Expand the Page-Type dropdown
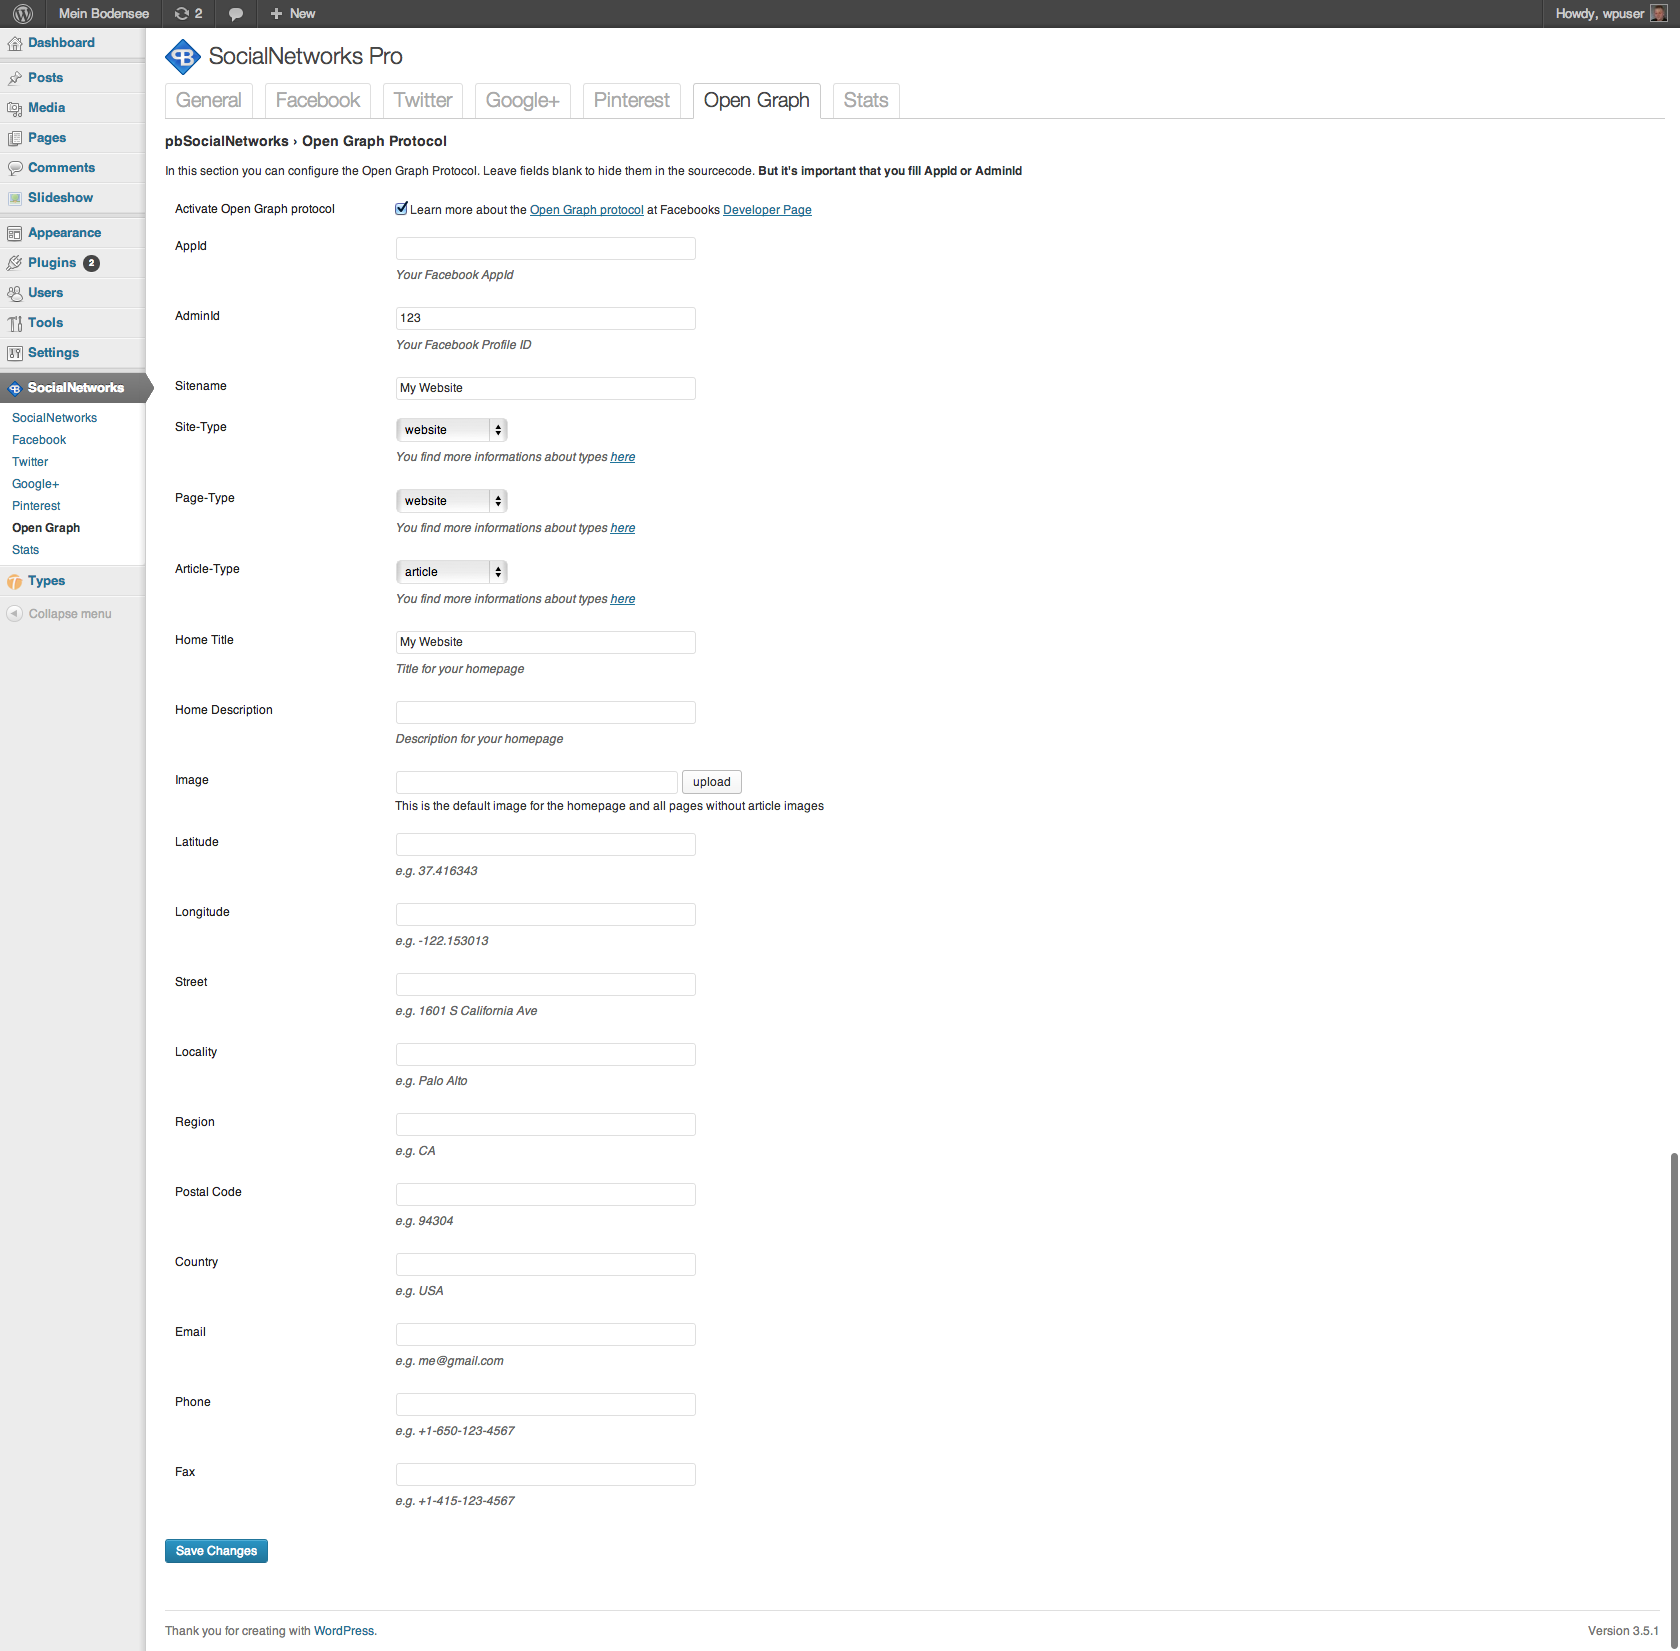The image size is (1680, 1651). pyautogui.click(x=451, y=501)
